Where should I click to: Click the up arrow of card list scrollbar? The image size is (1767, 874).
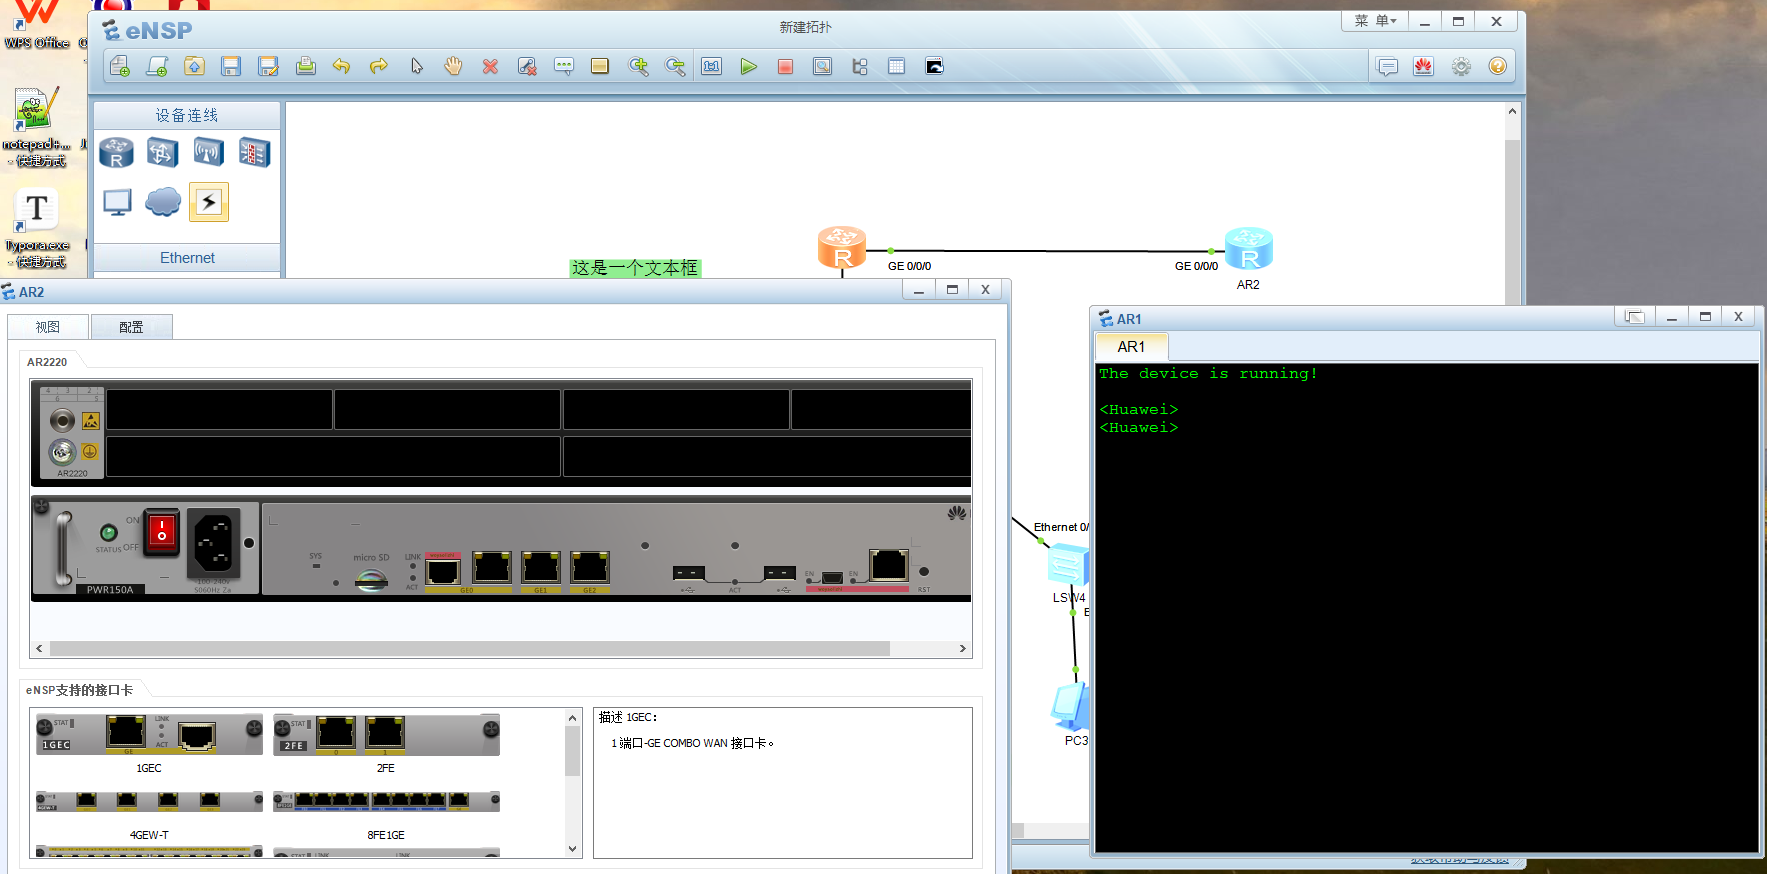[572, 718]
